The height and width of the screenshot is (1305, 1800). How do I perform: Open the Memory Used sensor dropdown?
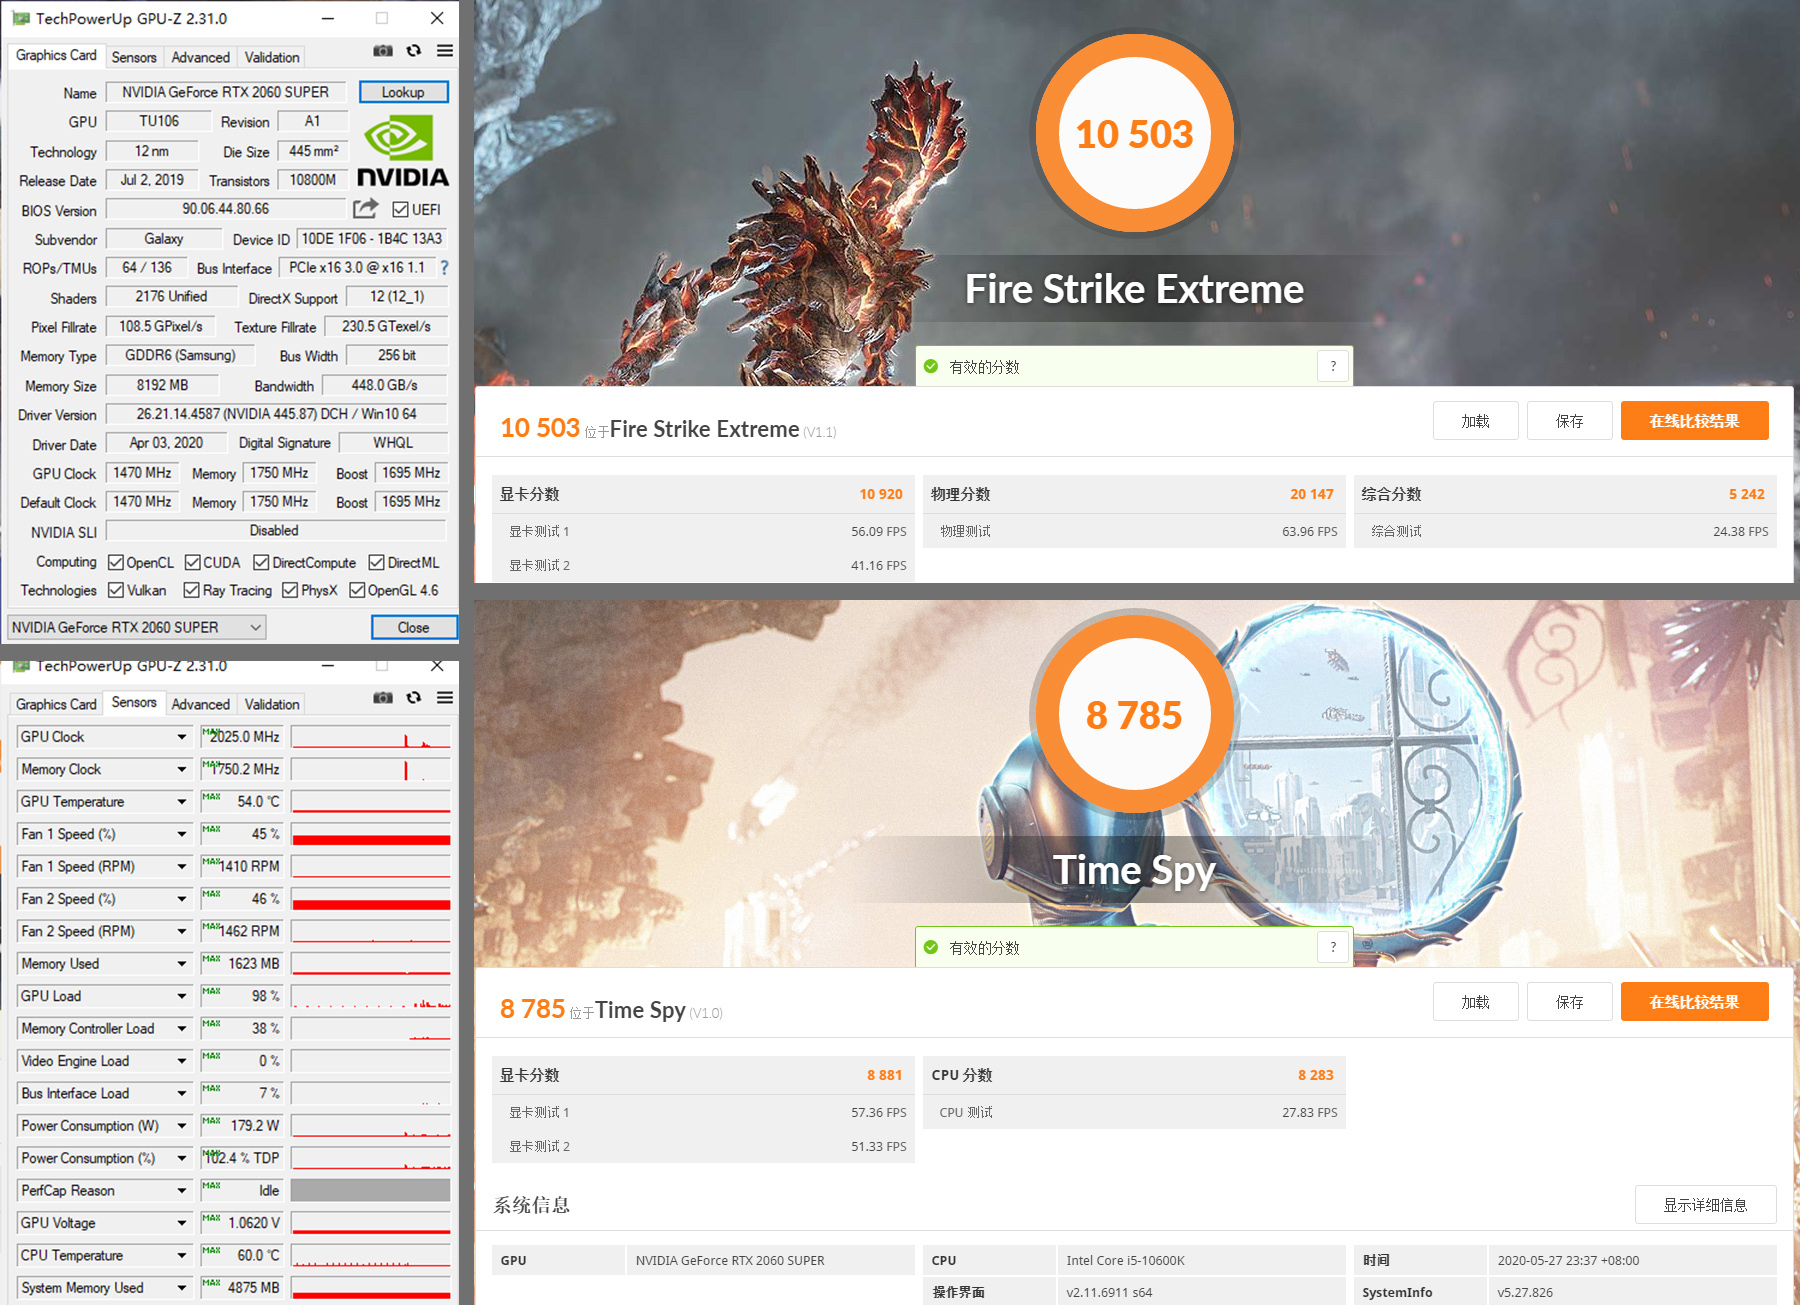181,964
